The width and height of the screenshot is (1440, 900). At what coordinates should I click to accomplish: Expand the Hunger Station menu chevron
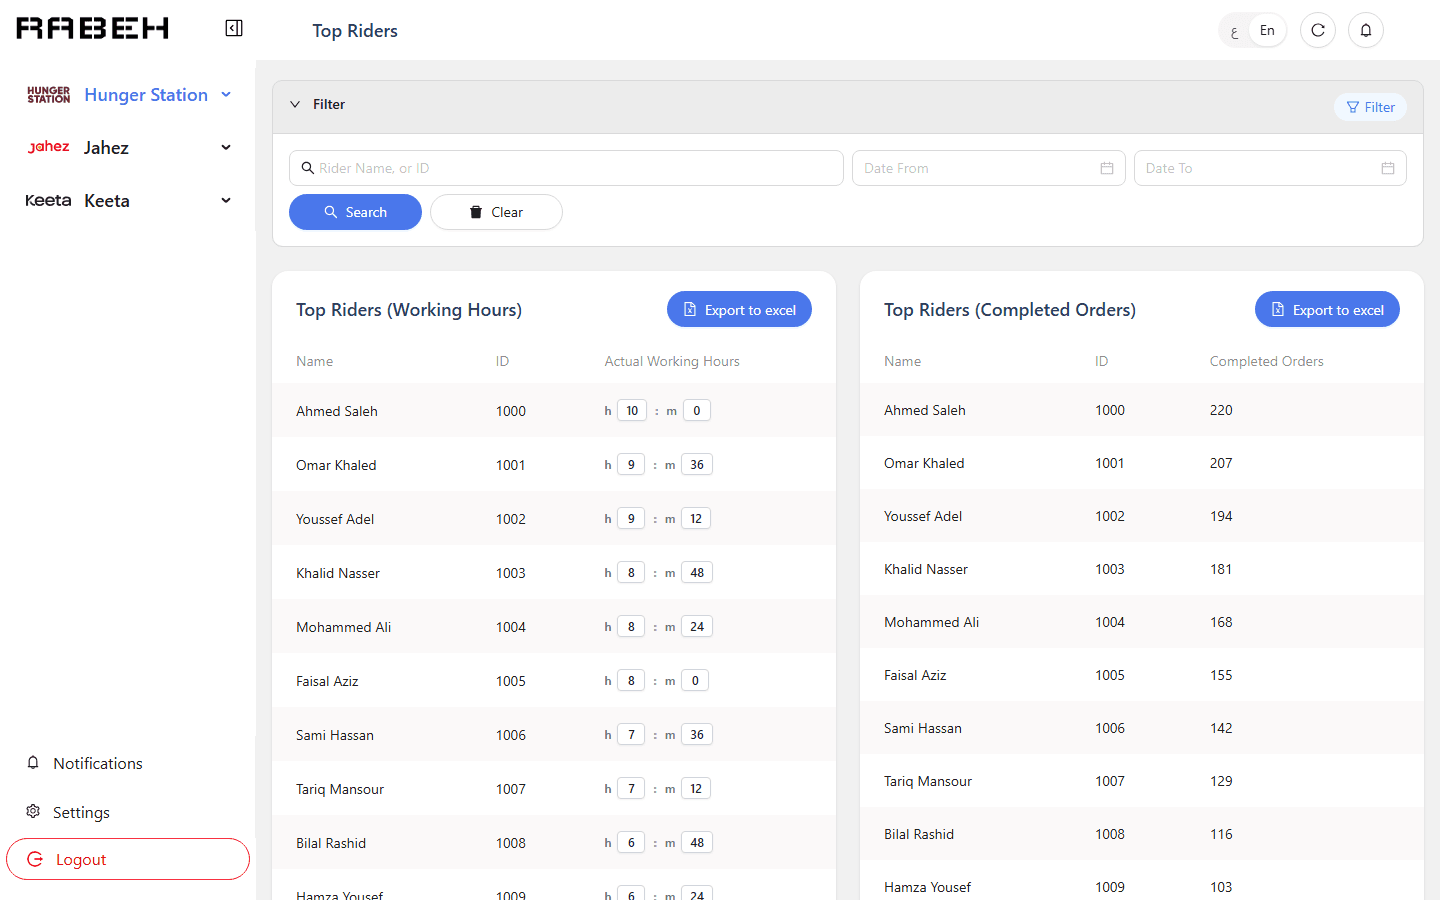[226, 95]
